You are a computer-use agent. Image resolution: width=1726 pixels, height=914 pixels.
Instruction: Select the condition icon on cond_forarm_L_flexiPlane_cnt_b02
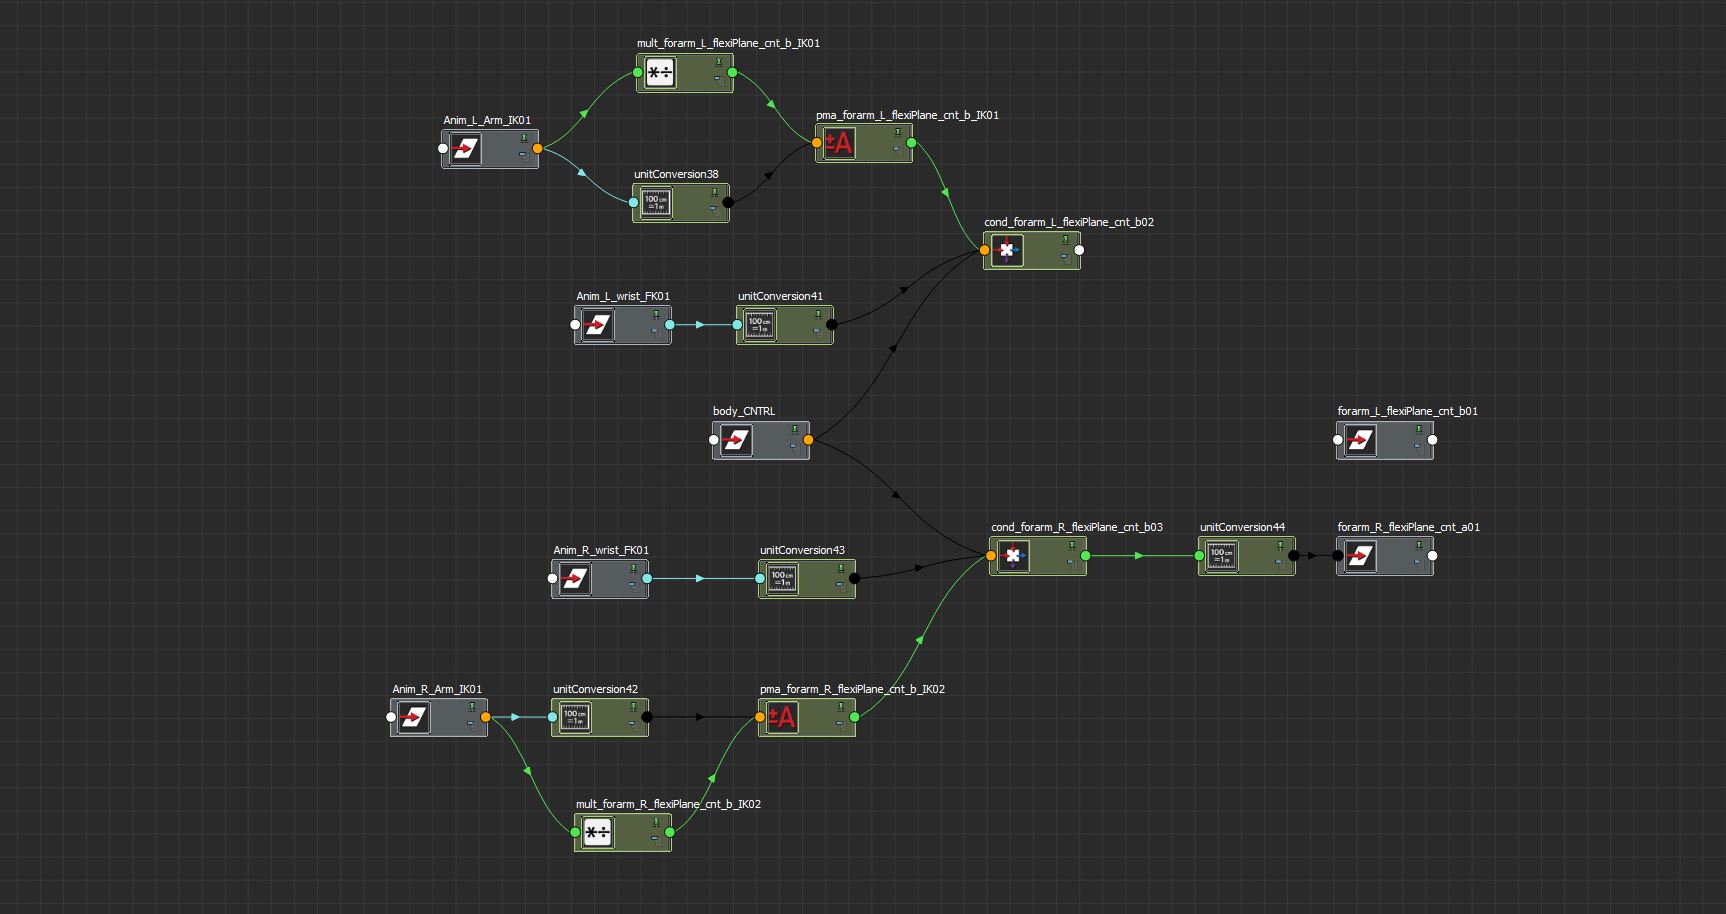coord(1007,250)
